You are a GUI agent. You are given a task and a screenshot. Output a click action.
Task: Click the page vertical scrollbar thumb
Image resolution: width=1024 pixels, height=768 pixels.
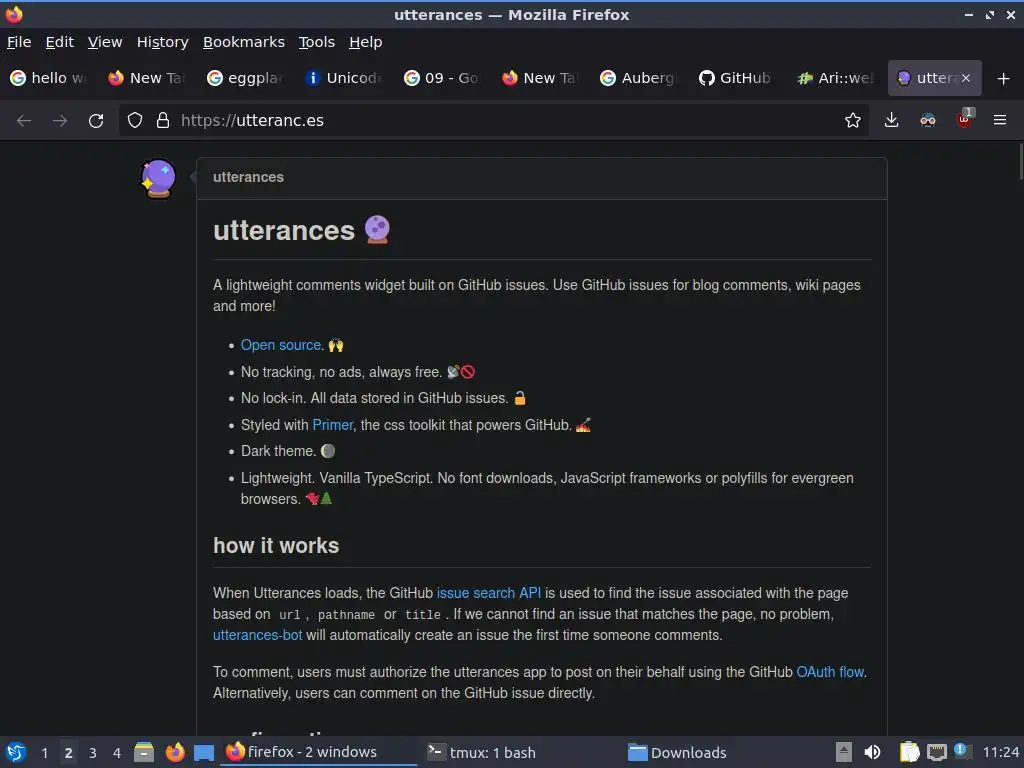click(x=1020, y=161)
